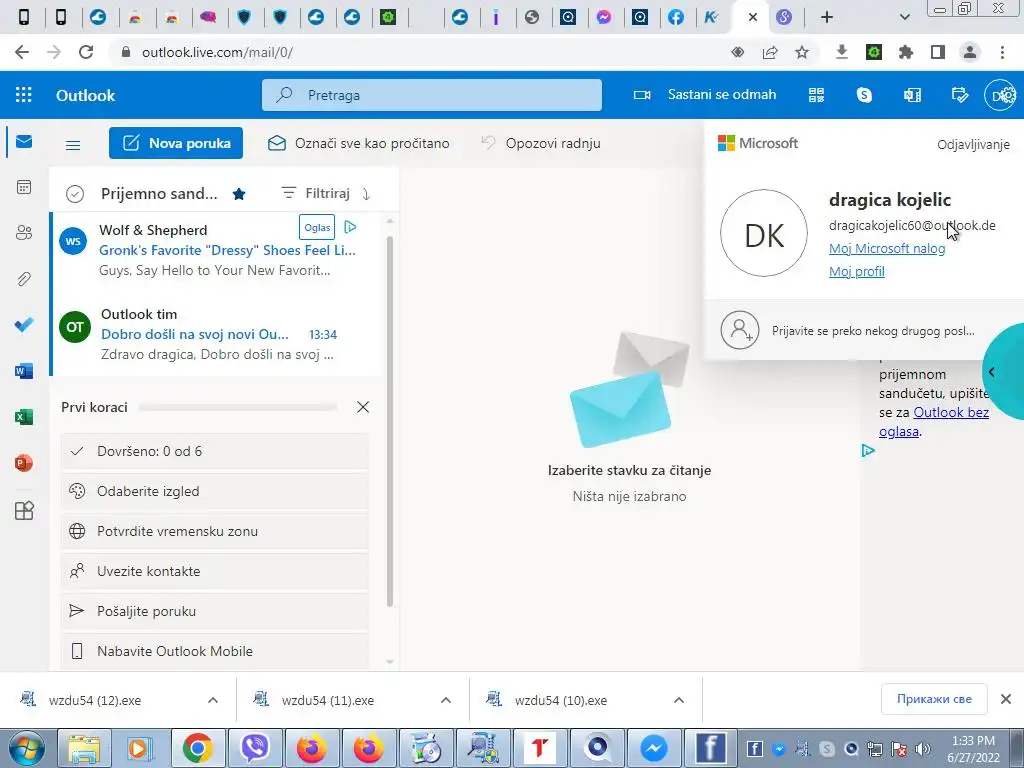Share this page from the address bar
1024x768 pixels.
click(x=770, y=52)
